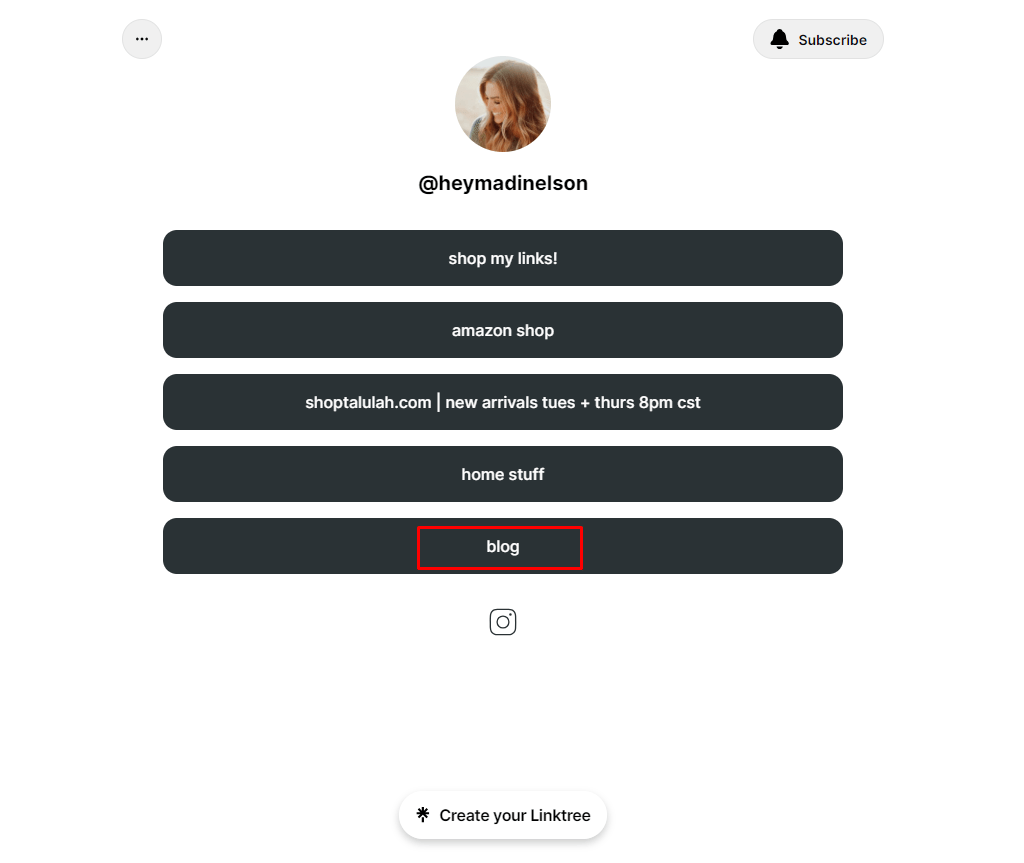The image size is (1024, 863).
Task: Open the "home stuff" link
Action: click(503, 474)
